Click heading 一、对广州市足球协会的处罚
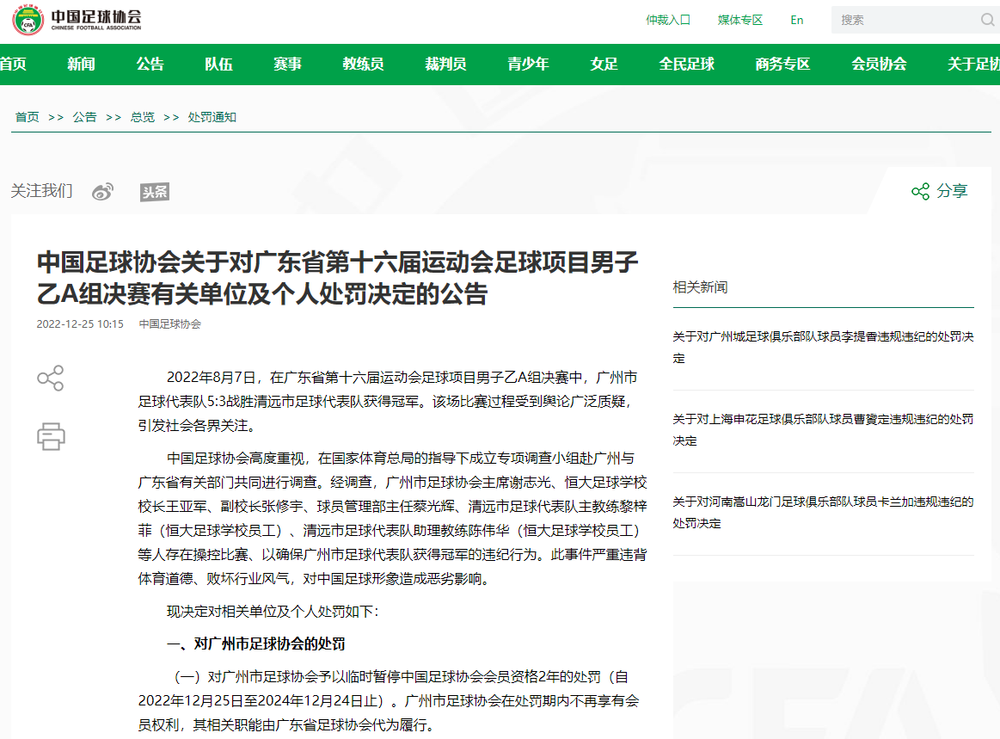This screenshot has width=1000, height=739. [256, 644]
